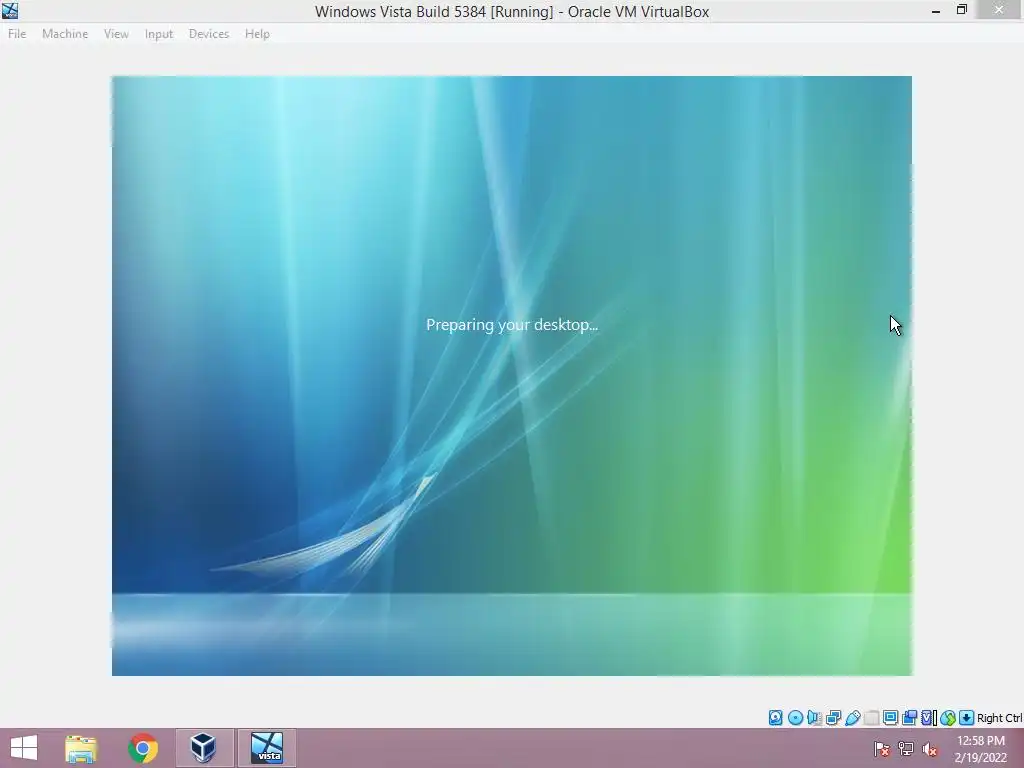Click the 'Preparing your desktop...' text
Image resolution: width=1024 pixels, height=768 pixels.
point(512,325)
